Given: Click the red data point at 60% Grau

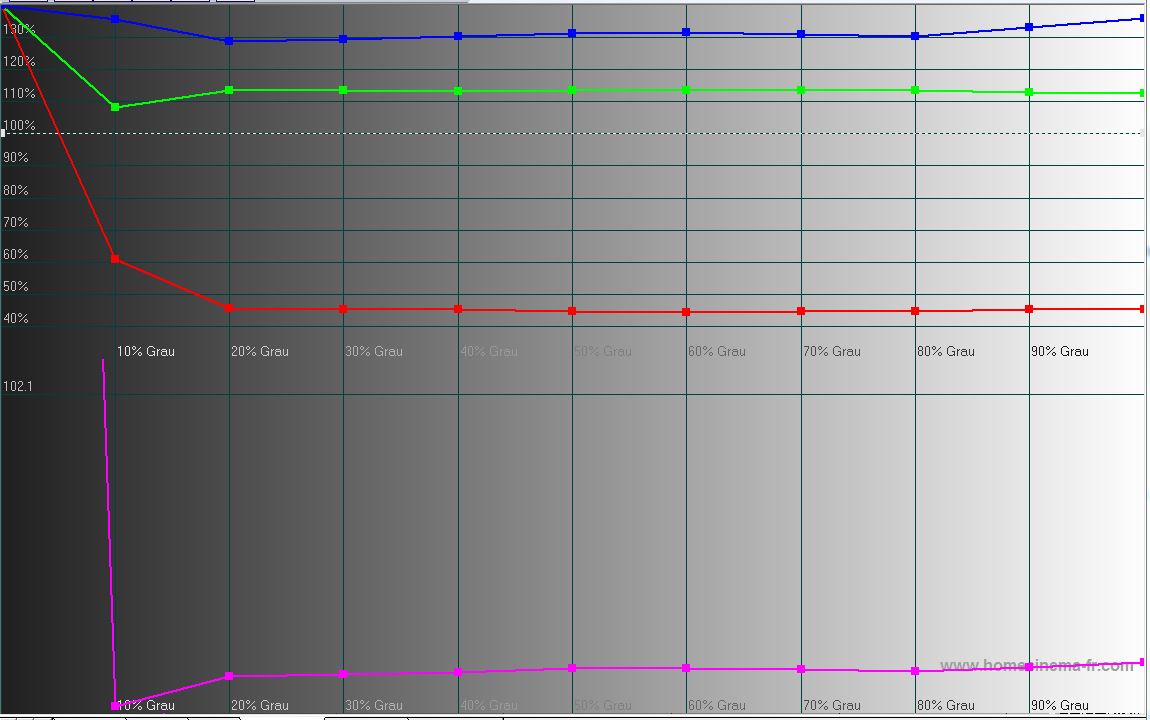Looking at the screenshot, I should pos(686,312).
